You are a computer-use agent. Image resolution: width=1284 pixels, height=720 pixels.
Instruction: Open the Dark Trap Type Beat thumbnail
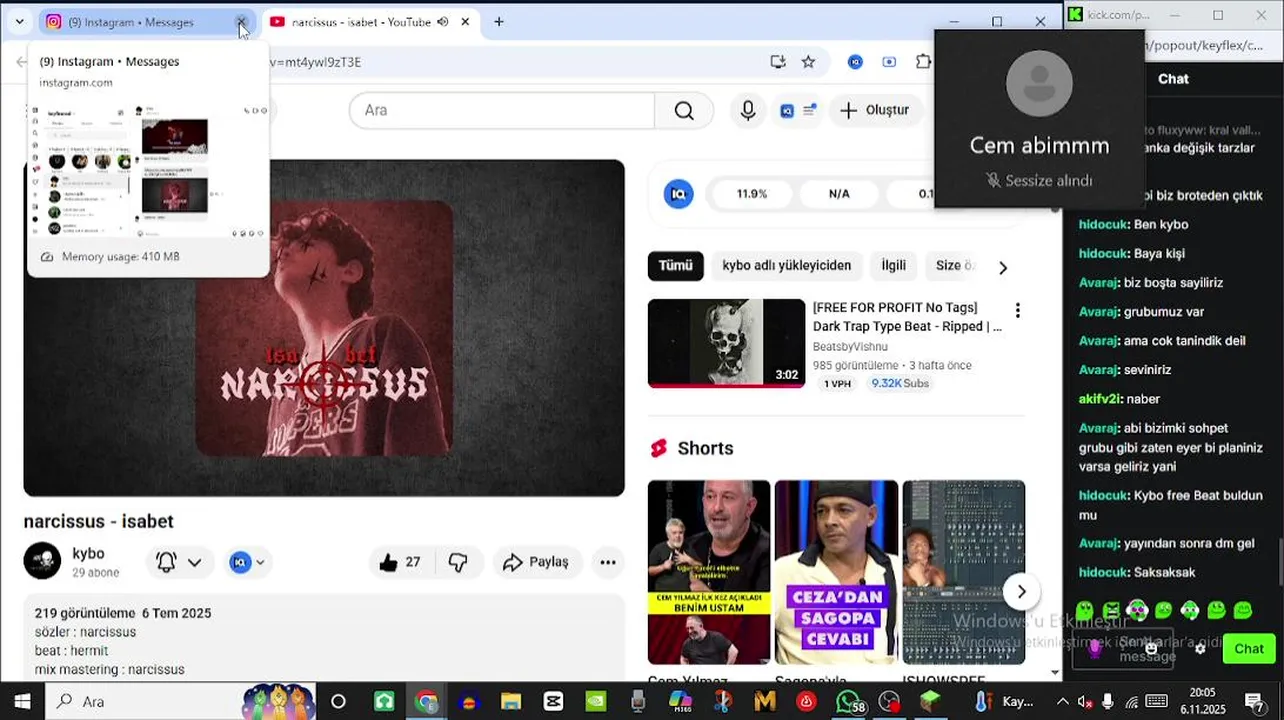(726, 343)
